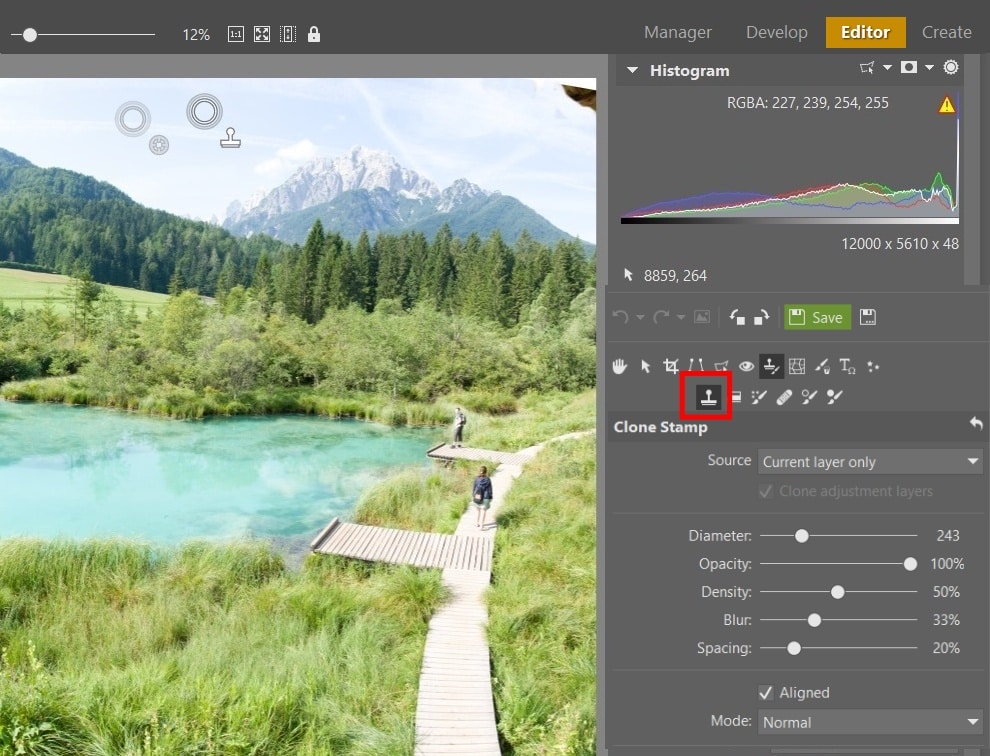The width and height of the screenshot is (990, 756).
Task: Toggle the Aligned checkbox
Action: click(x=766, y=692)
